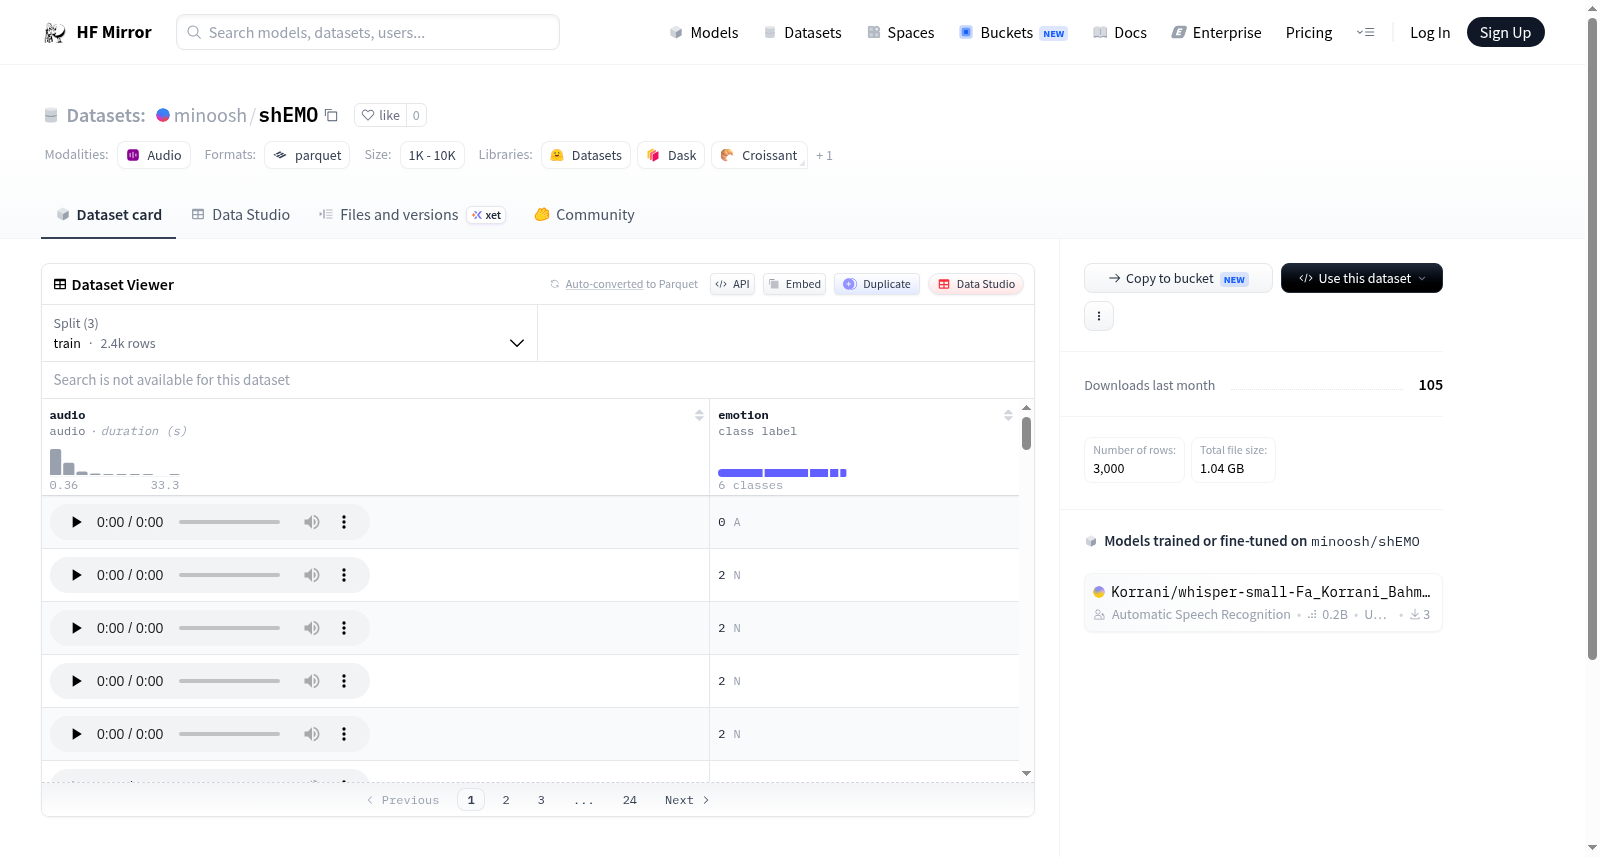Image resolution: width=1600 pixels, height=857 pixels.
Task: Open Enterprise in the navigation bar
Action: click(x=1216, y=33)
